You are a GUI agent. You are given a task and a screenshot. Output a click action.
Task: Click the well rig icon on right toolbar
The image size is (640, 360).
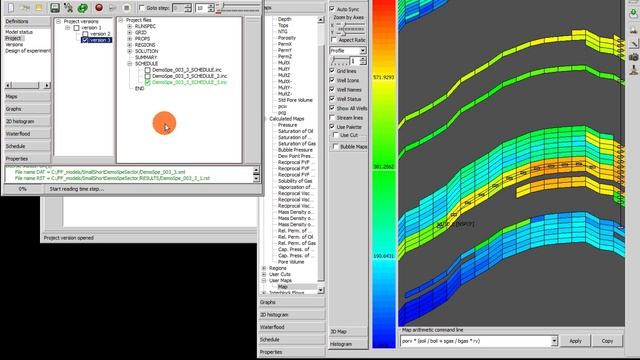coord(633,70)
